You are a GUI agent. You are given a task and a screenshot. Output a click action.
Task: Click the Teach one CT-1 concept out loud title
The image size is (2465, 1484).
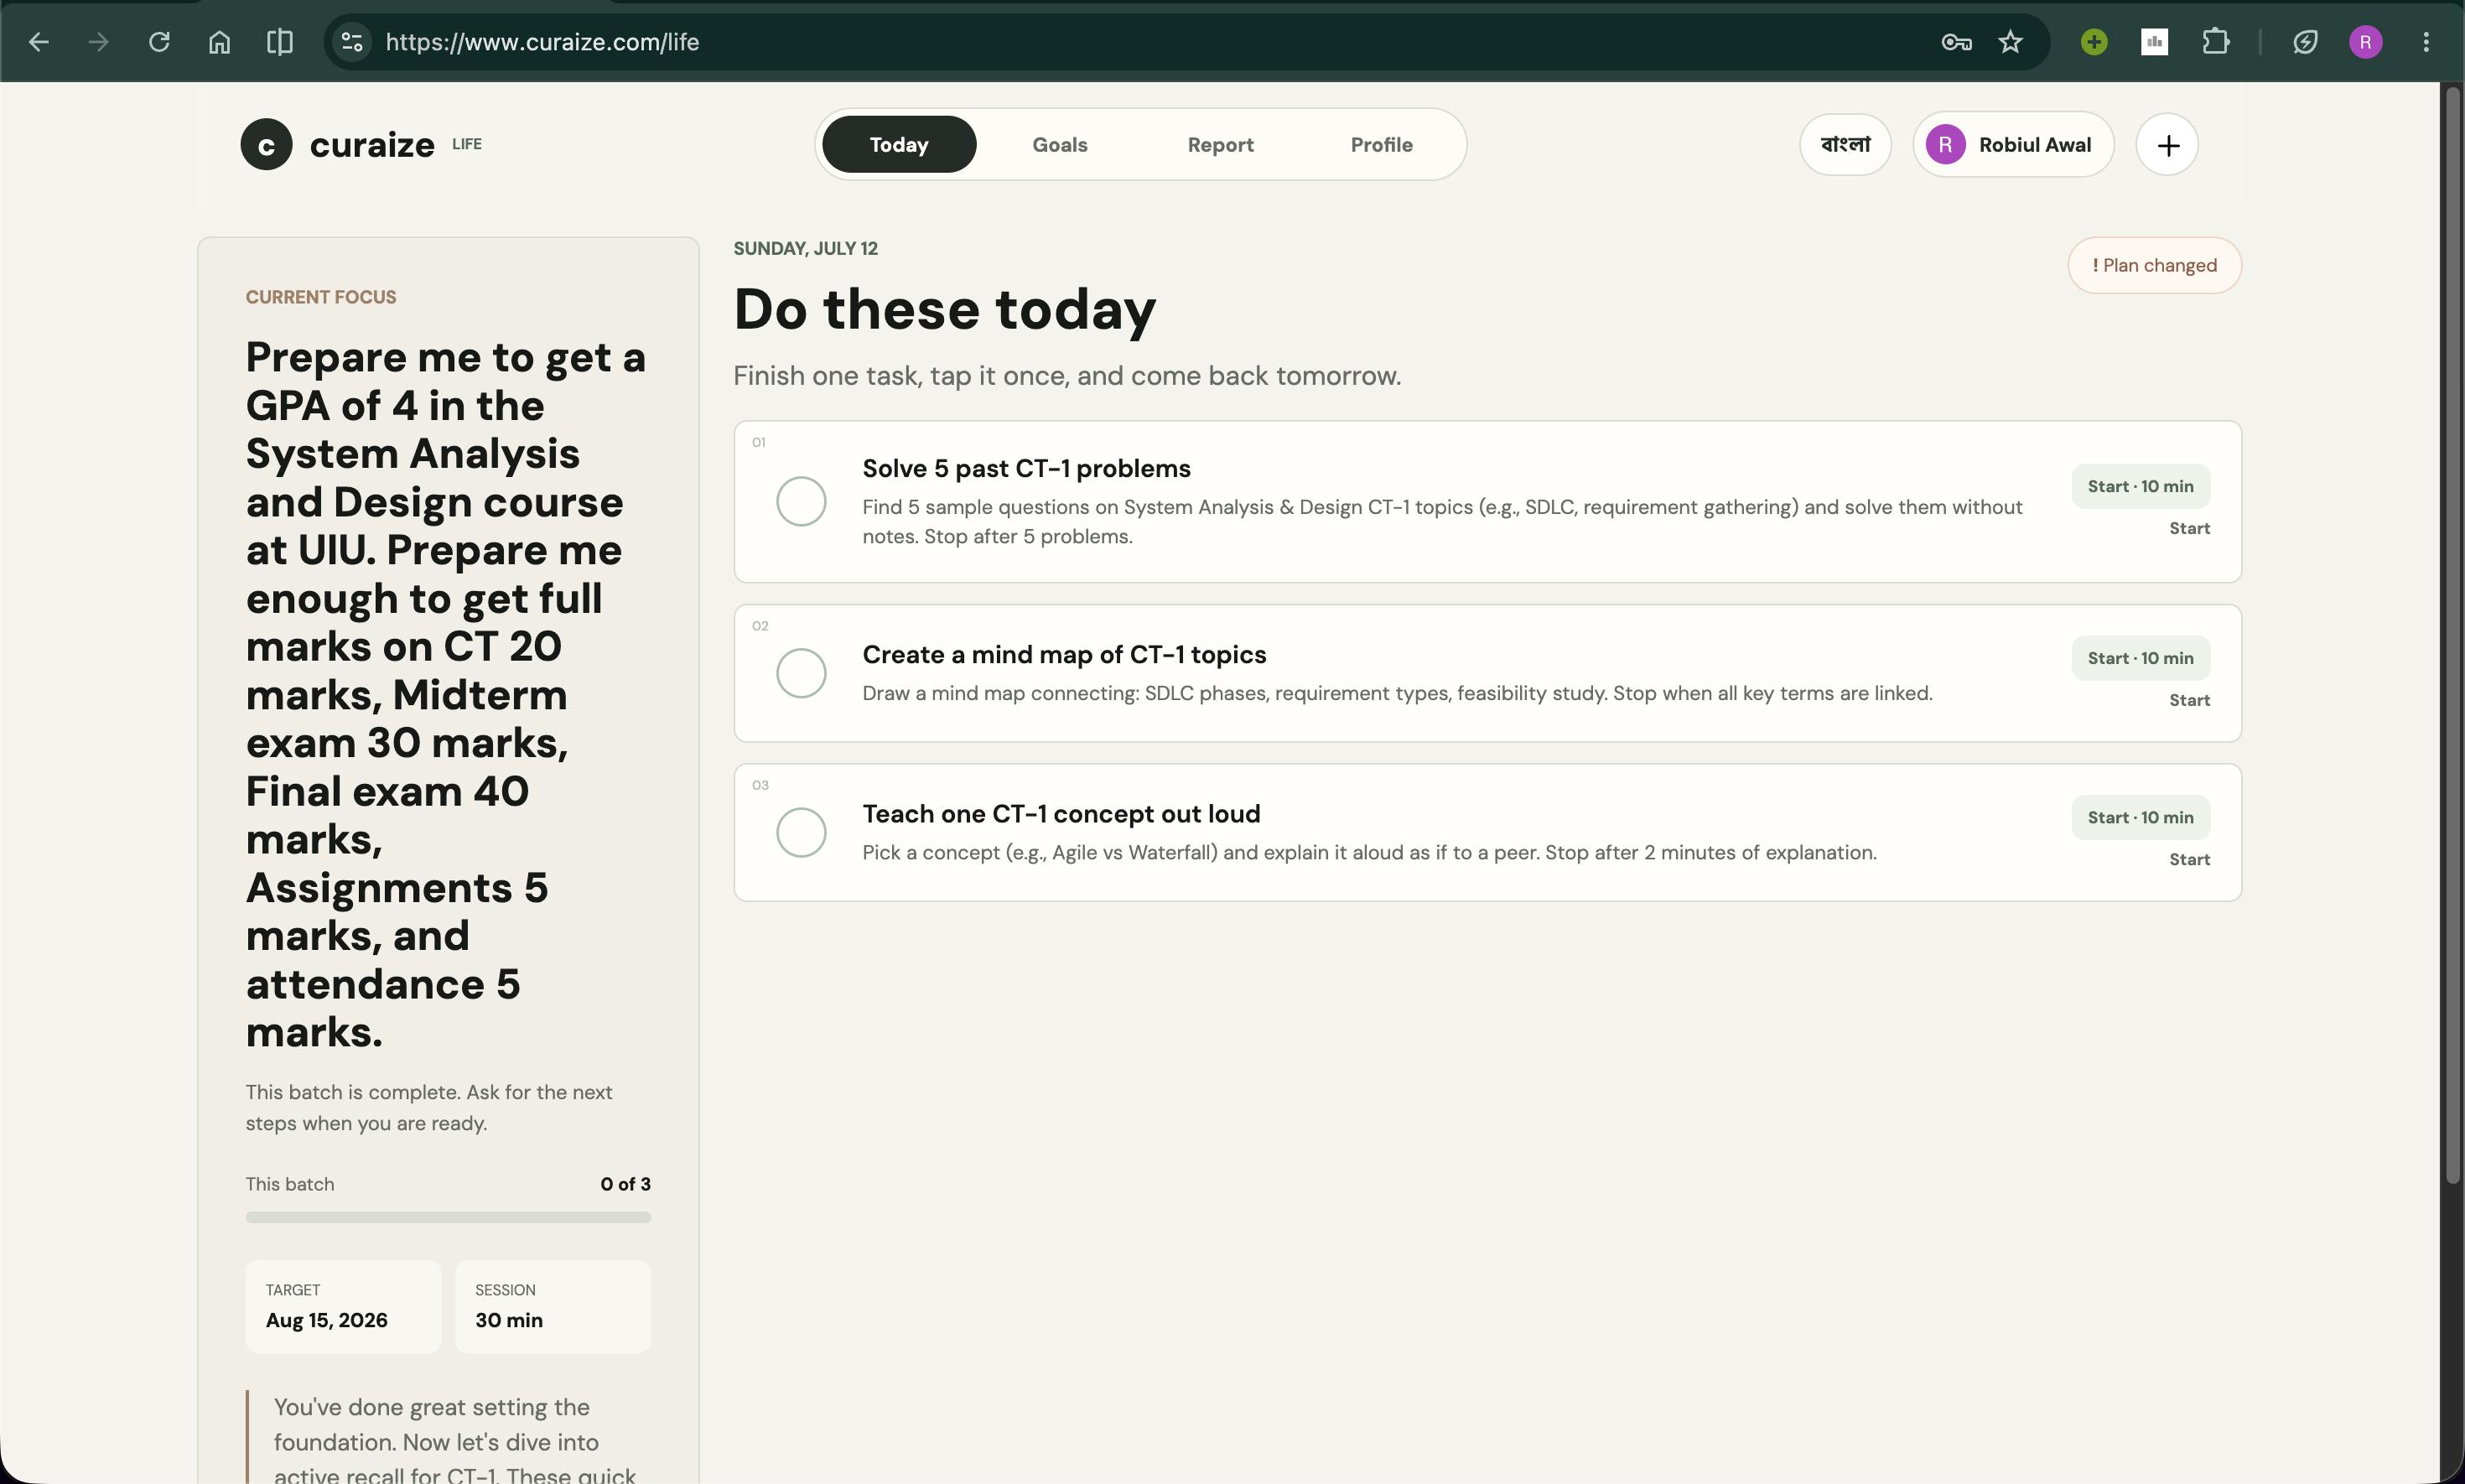(1061, 813)
